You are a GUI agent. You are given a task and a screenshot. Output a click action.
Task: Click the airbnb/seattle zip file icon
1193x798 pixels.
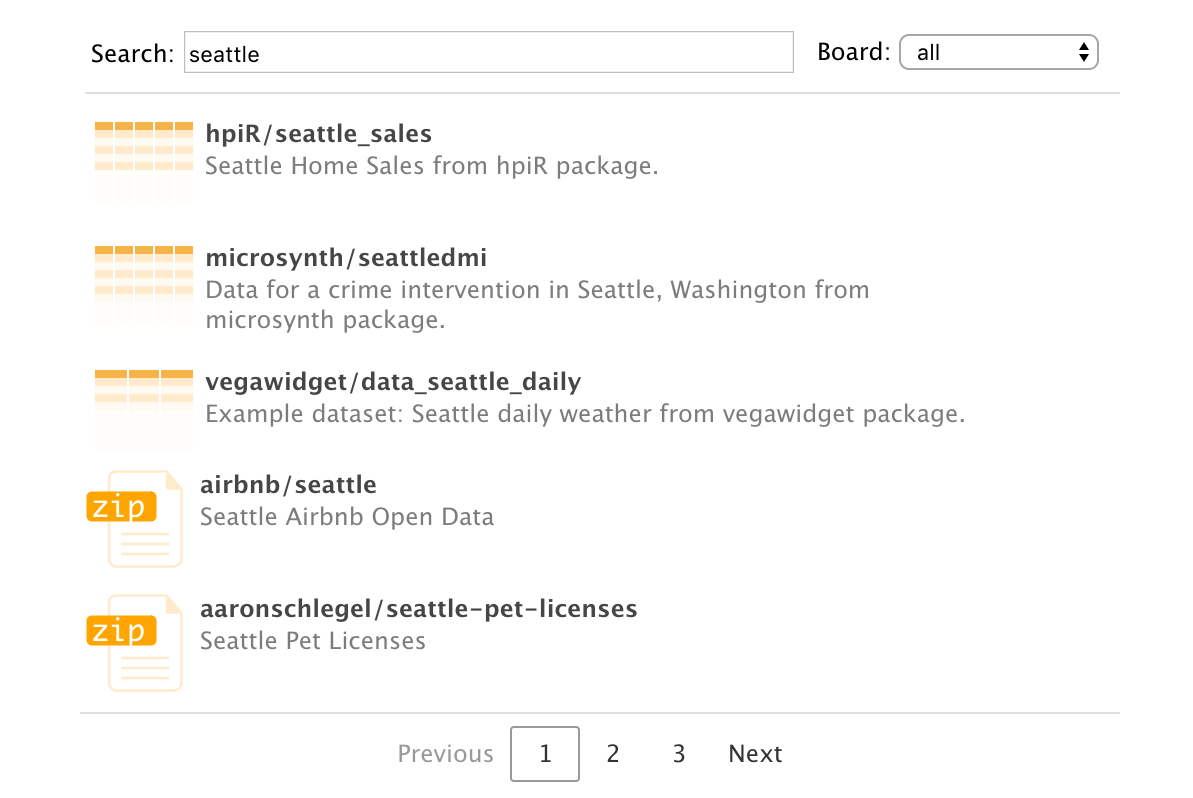pyautogui.click(x=136, y=517)
